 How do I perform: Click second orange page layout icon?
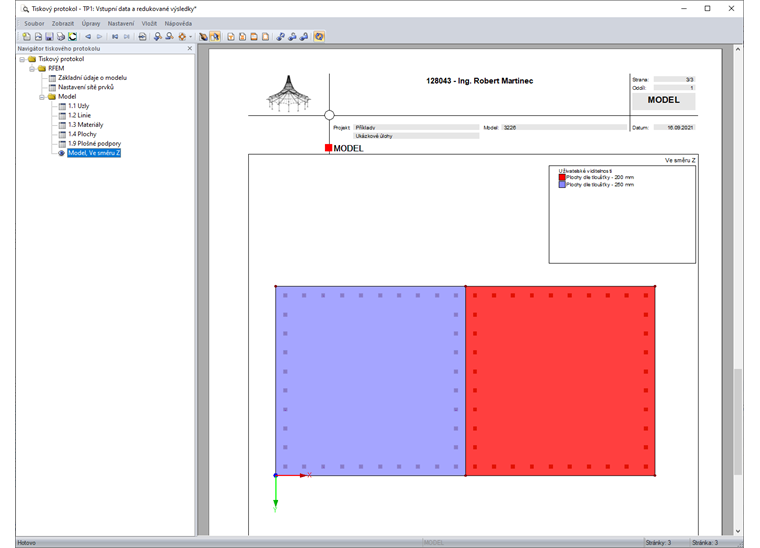click(x=242, y=36)
